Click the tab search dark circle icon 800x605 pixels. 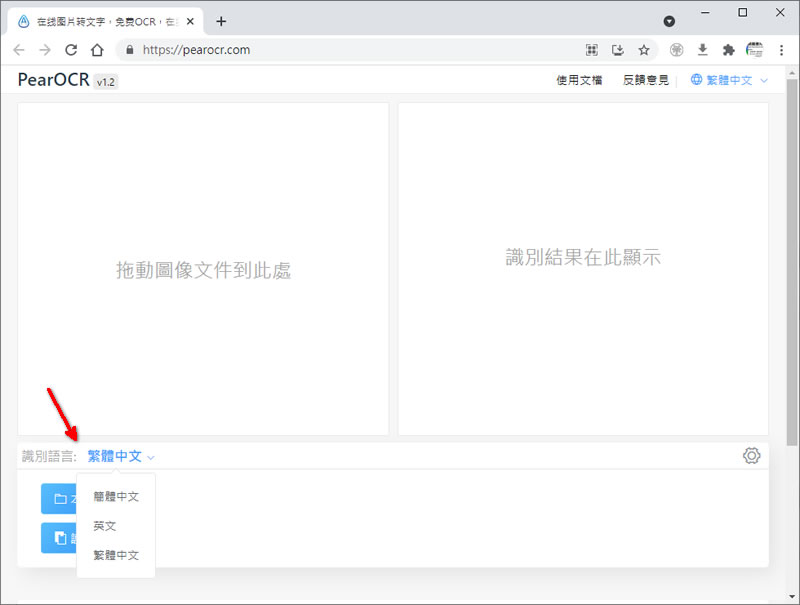point(669,21)
